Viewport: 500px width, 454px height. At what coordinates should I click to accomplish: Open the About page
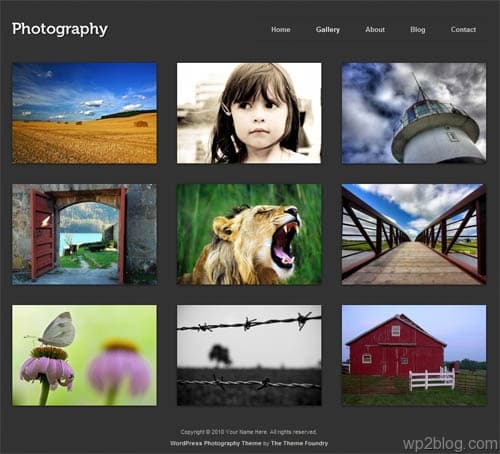click(x=375, y=29)
